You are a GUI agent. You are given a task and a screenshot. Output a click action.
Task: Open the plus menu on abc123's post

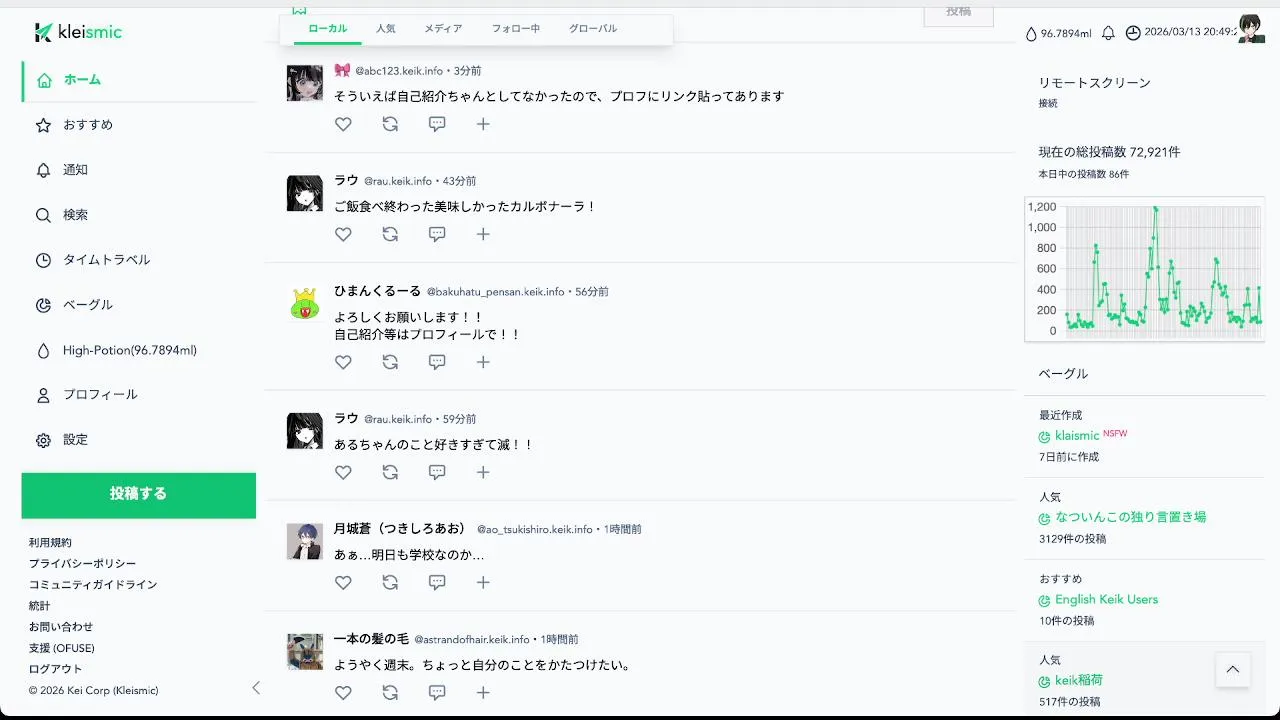click(x=483, y=124)
